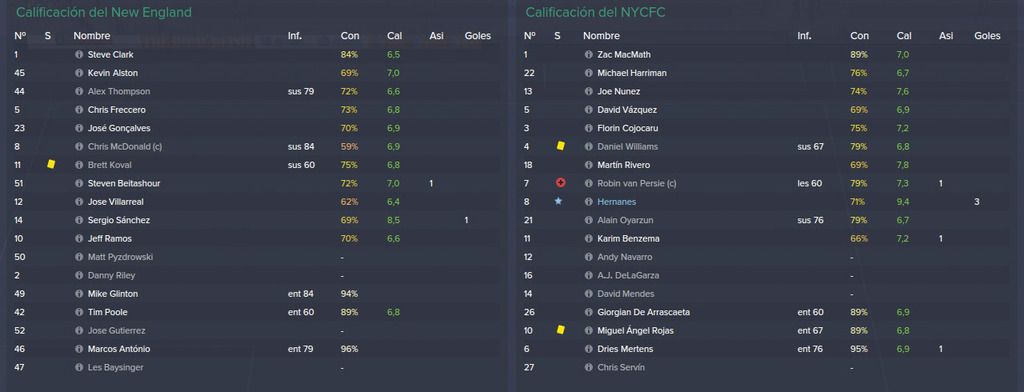This screenshot has height=392, width=1024.
Task: Select Marcos António player row
Action: (x=255, y=349)
